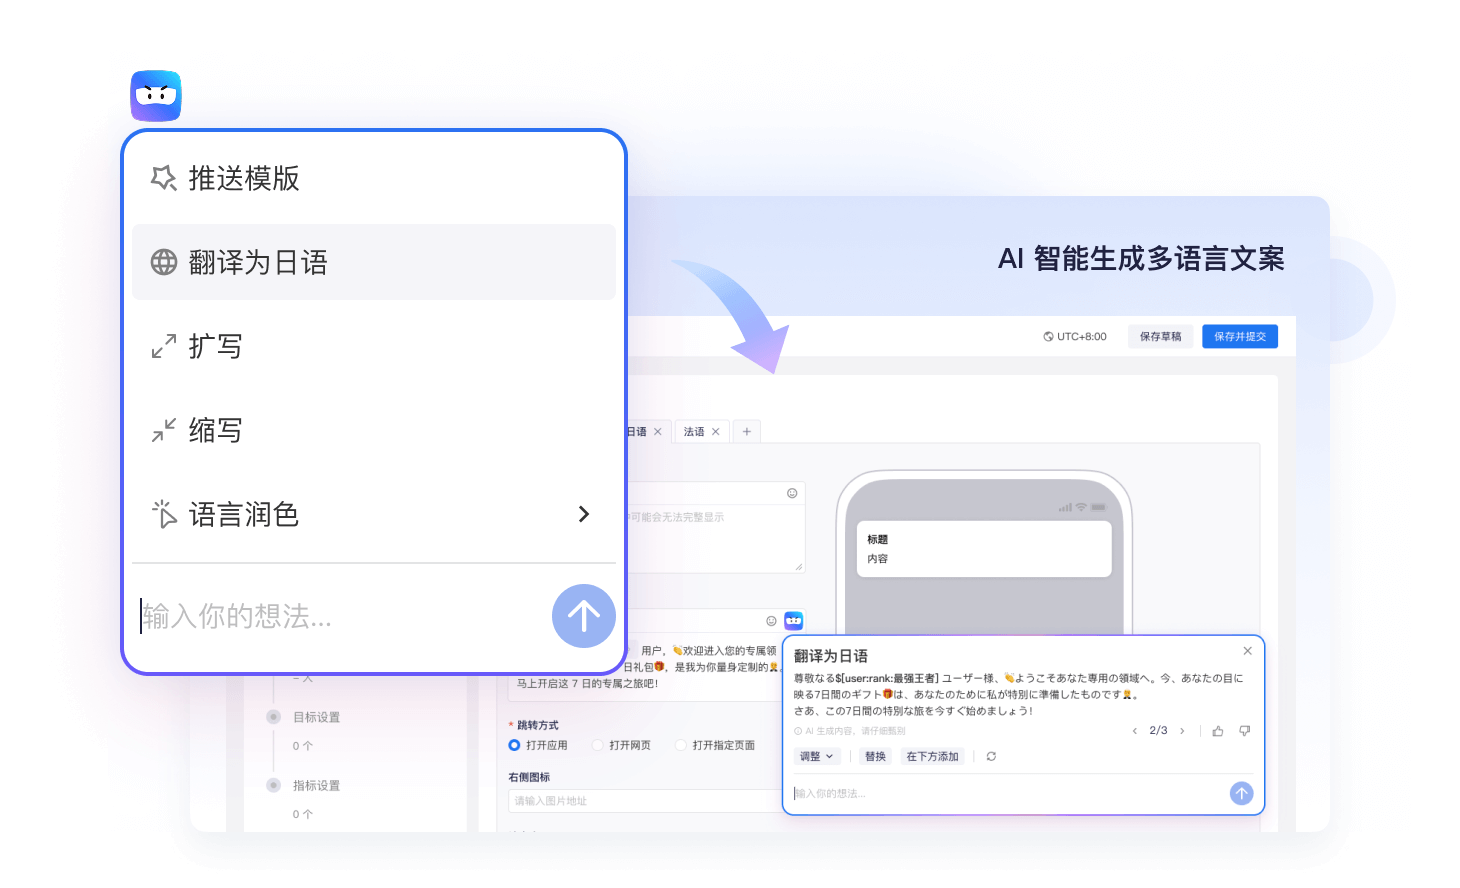This screenshot has width=1460, height=888.
Task: Expand the 语言润色 submenu arrow
Action: point(584,514)
